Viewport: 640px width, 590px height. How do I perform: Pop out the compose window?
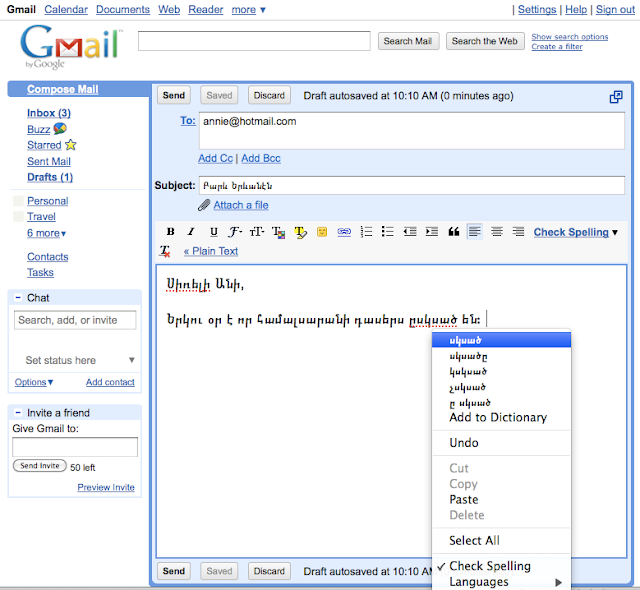point(616,97)
